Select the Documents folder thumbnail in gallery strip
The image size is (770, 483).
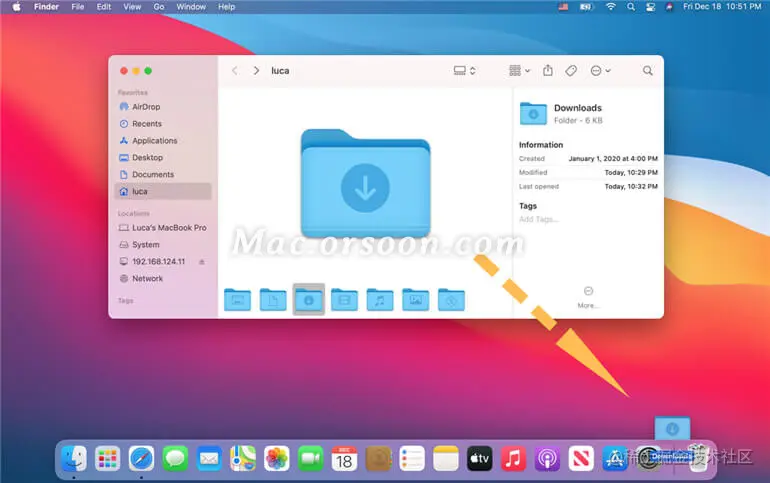[x=273, y=299]
